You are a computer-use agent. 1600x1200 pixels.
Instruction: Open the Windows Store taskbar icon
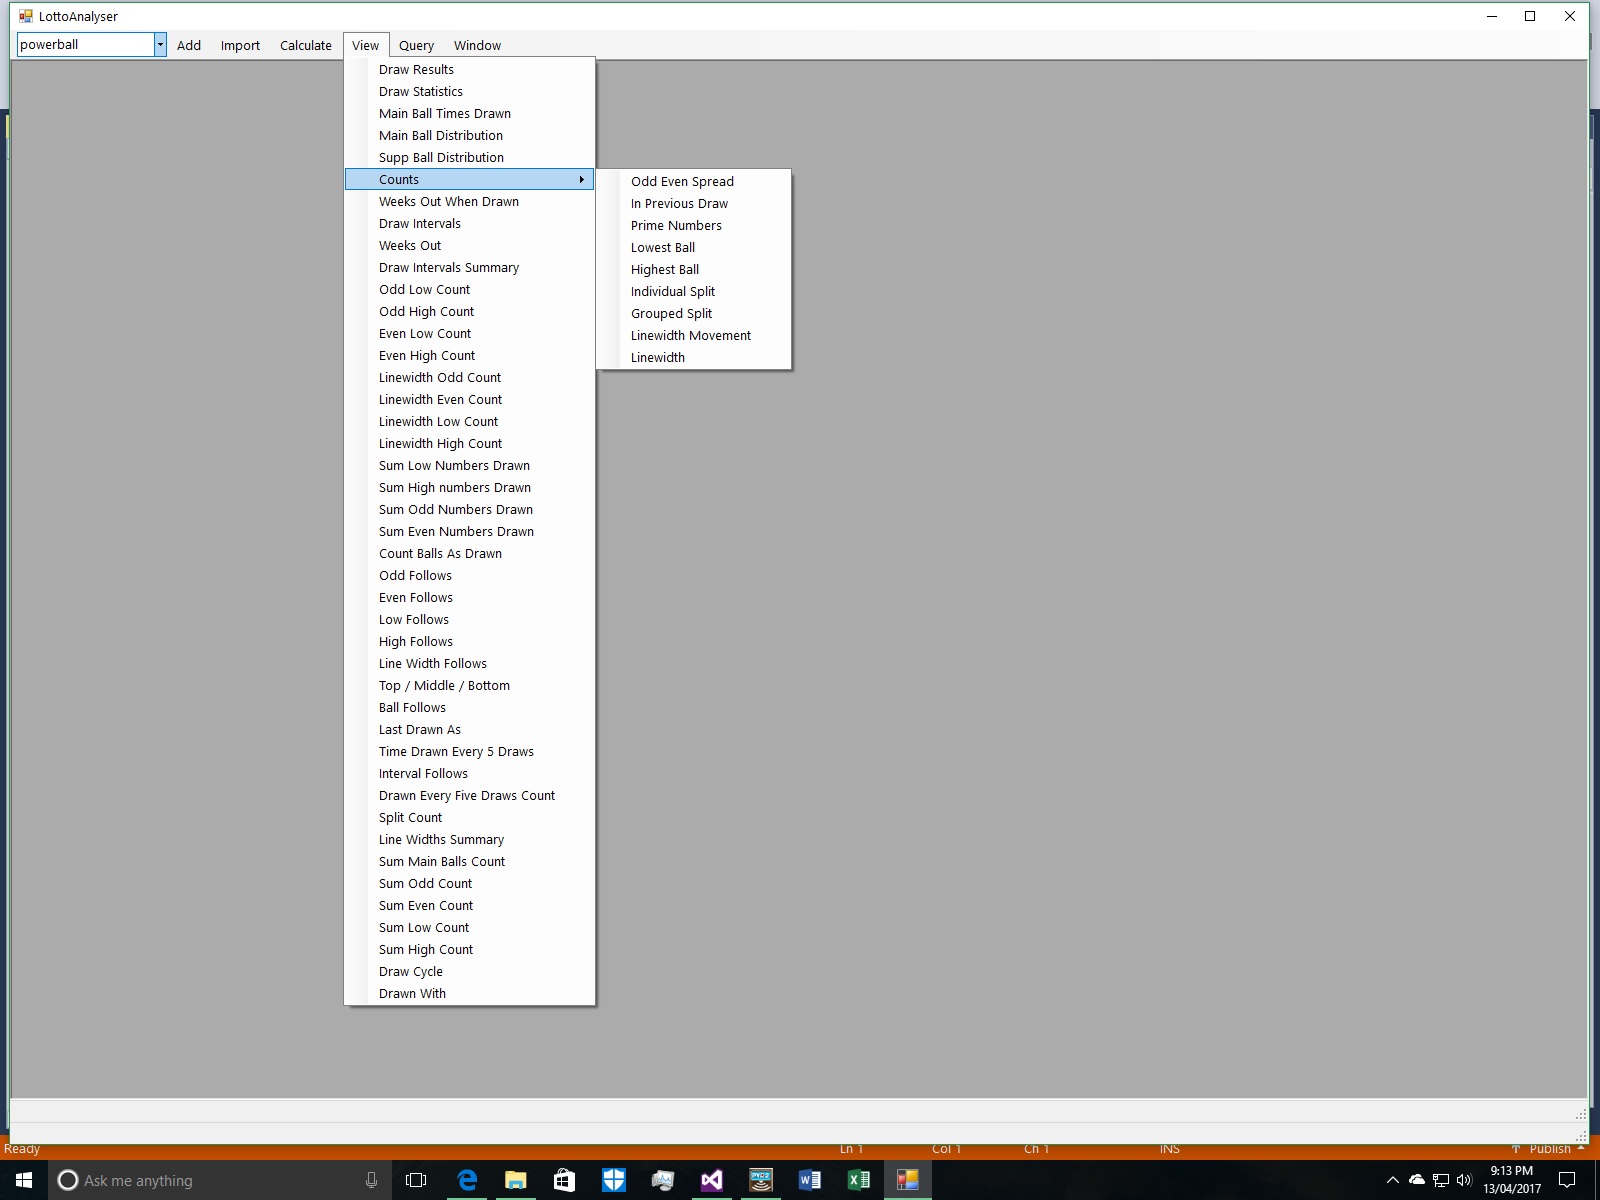click(x=565, y=1180)
